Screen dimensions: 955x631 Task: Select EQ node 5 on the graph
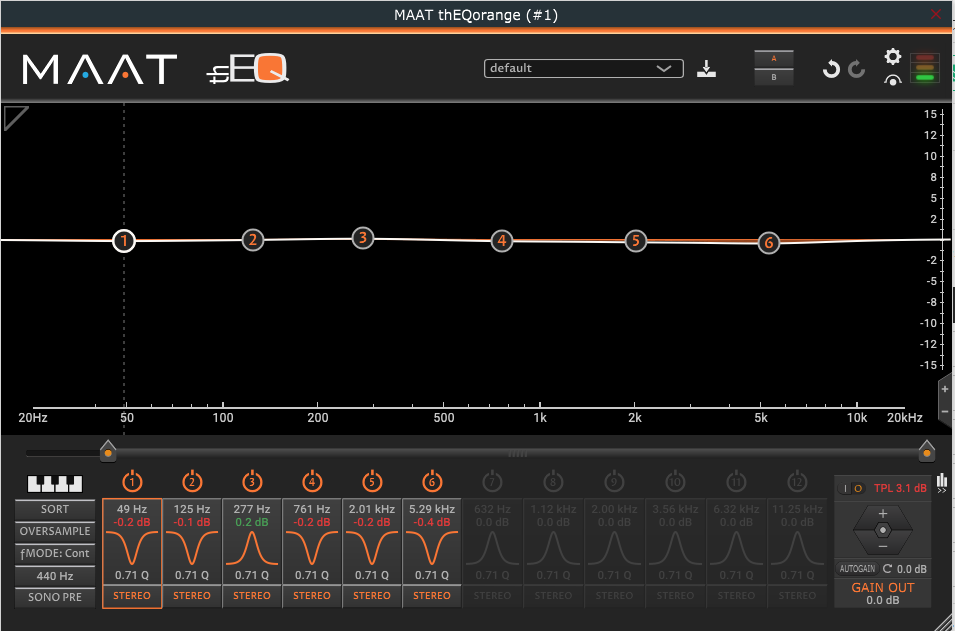636,241
